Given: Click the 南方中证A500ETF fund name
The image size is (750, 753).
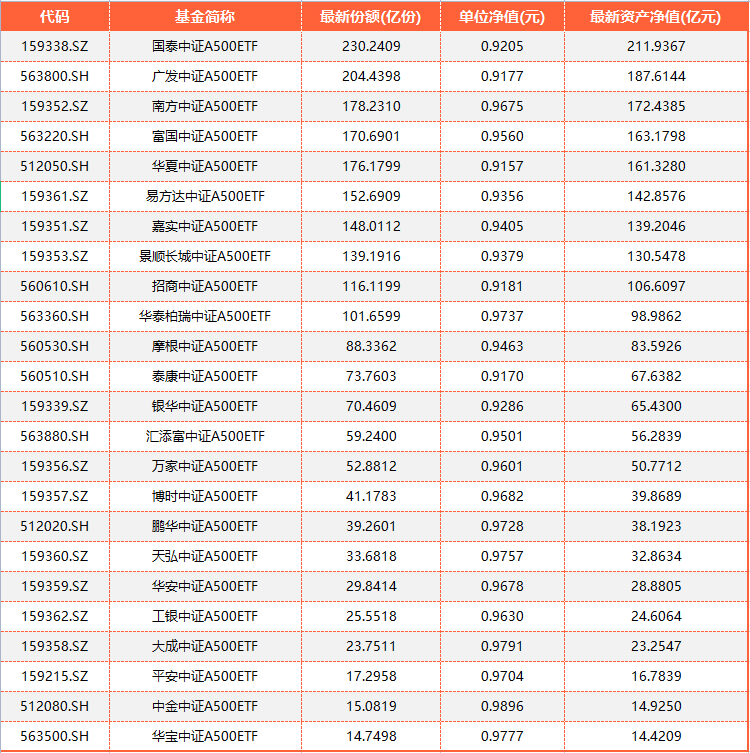Looking at the screenshot, I should [205, 106].
